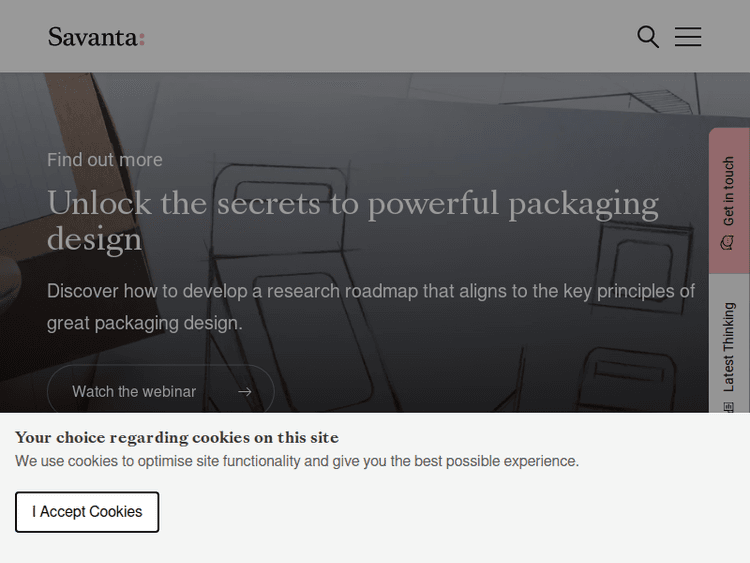Click the 'Latest Thinking' vertical text
The height and width of the screenshot is (563, 750).
729,346
